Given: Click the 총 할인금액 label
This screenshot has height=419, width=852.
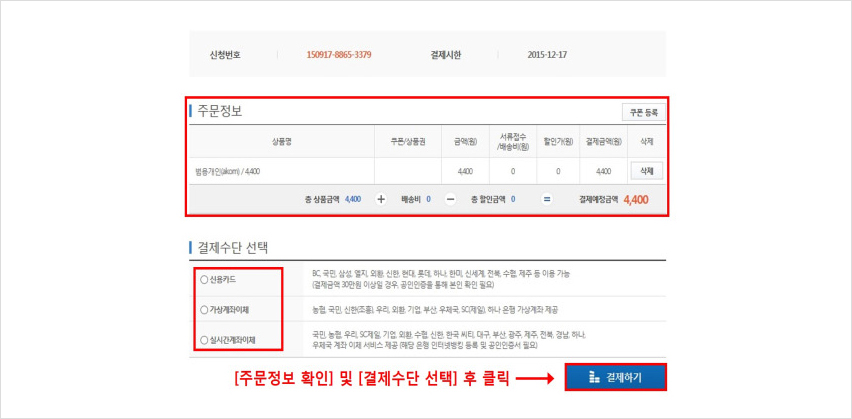Looking at the screenshot, I should coord(489,199).
